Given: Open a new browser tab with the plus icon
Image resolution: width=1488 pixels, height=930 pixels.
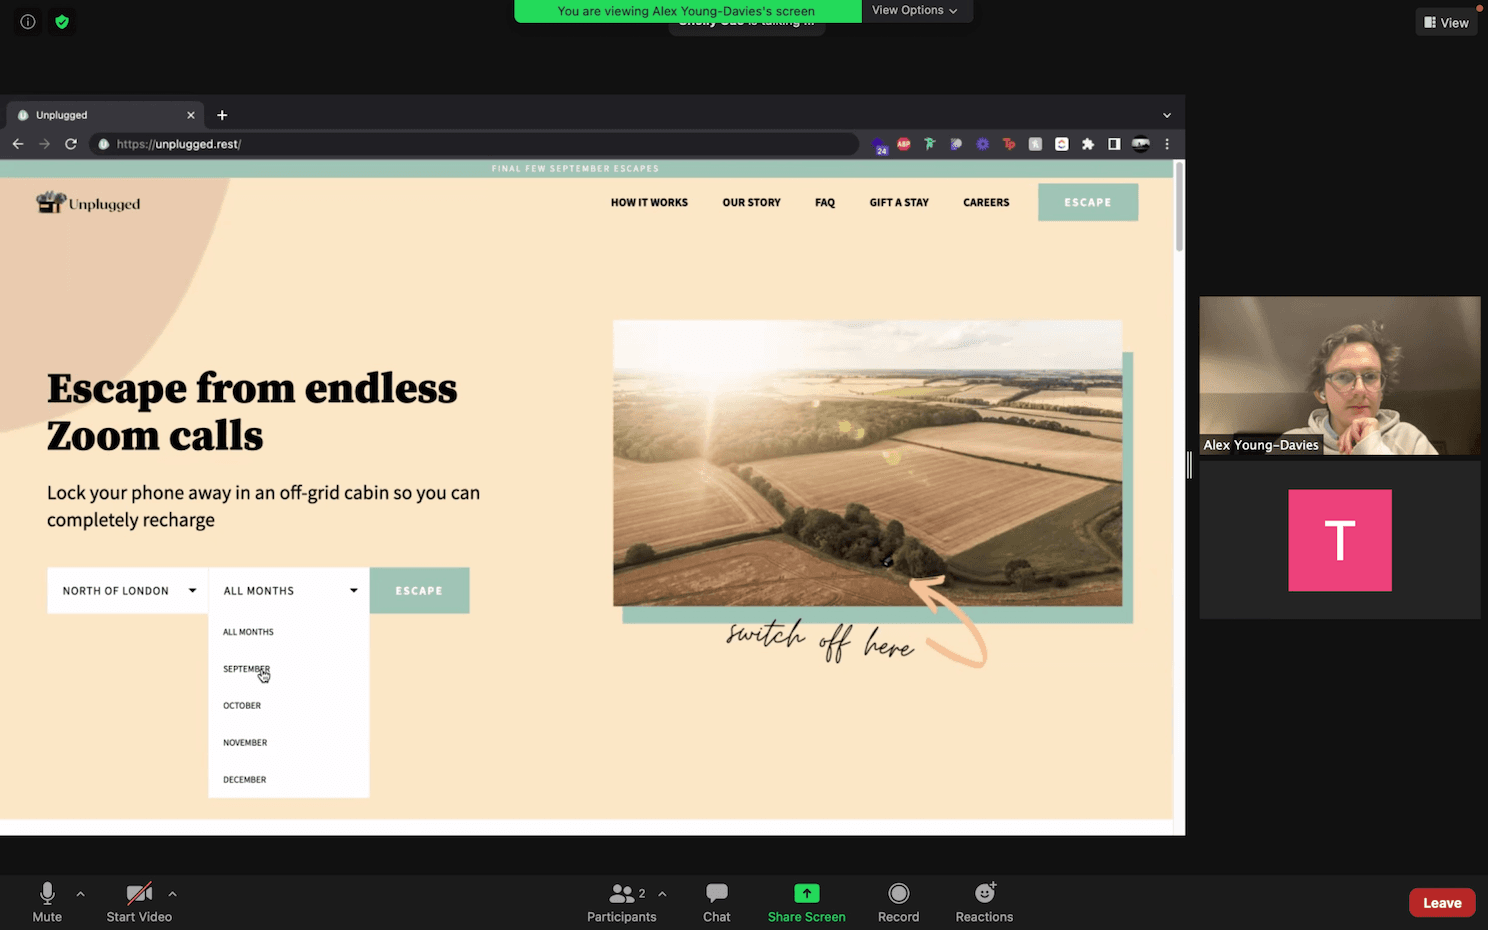Looking at the screenshot, I should (x=222, y=115).
